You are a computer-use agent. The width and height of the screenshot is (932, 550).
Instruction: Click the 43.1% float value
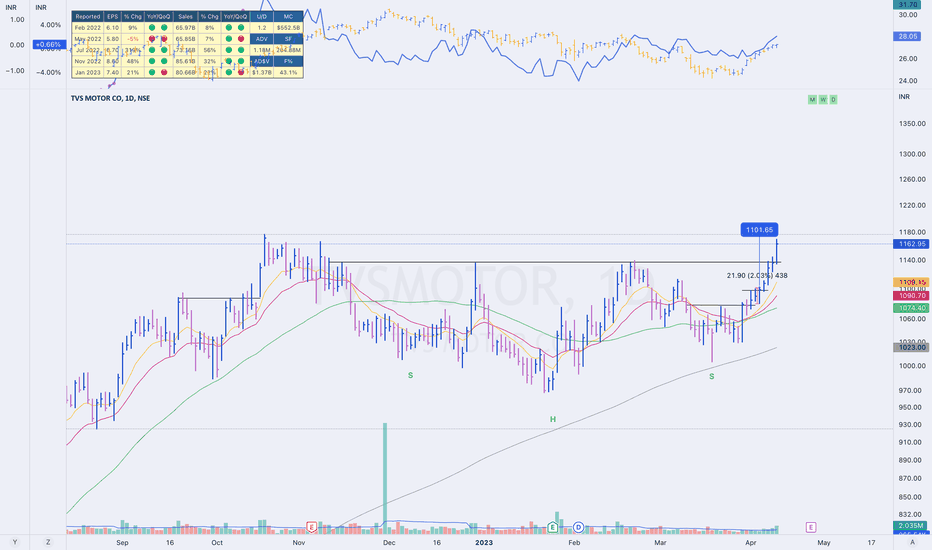(x=288, y=73)
